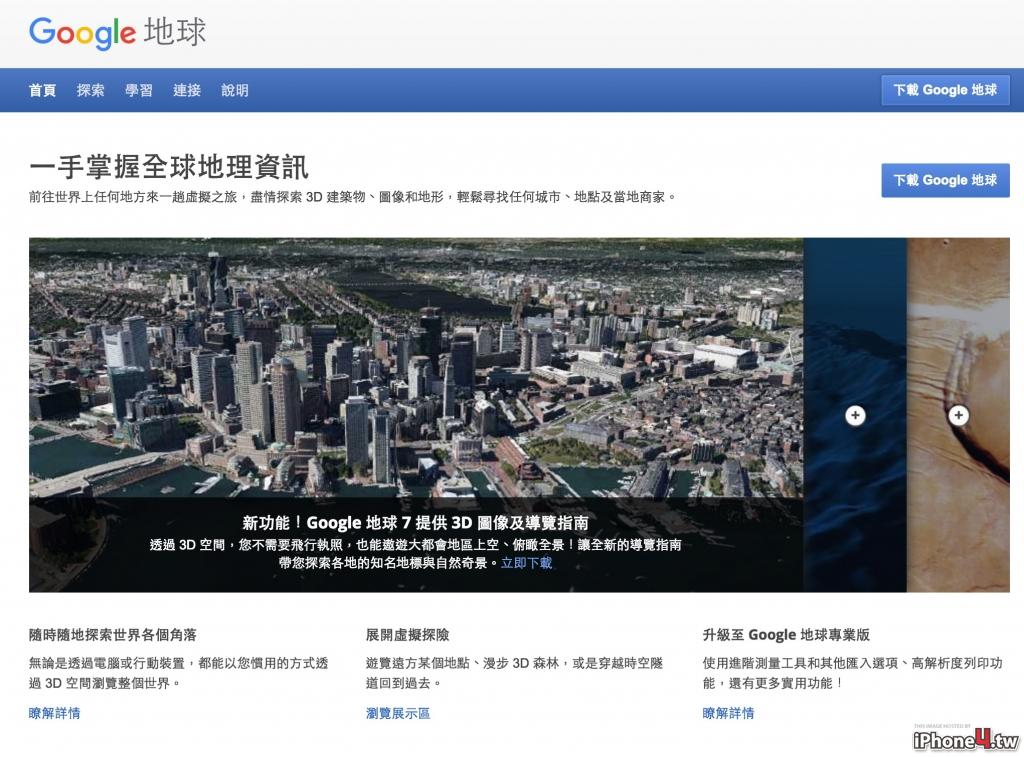The width and height of the screenshot is (1024, 757).
Task: Open the 瀏覽展示區 link
Action: tap(398, 713)
